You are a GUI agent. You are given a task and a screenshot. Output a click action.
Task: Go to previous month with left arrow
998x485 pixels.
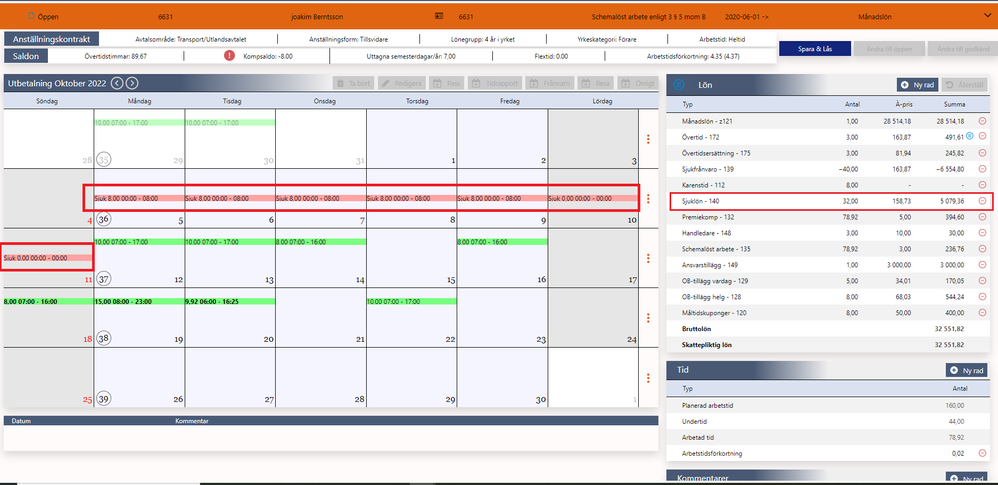(x=117, y=83)
